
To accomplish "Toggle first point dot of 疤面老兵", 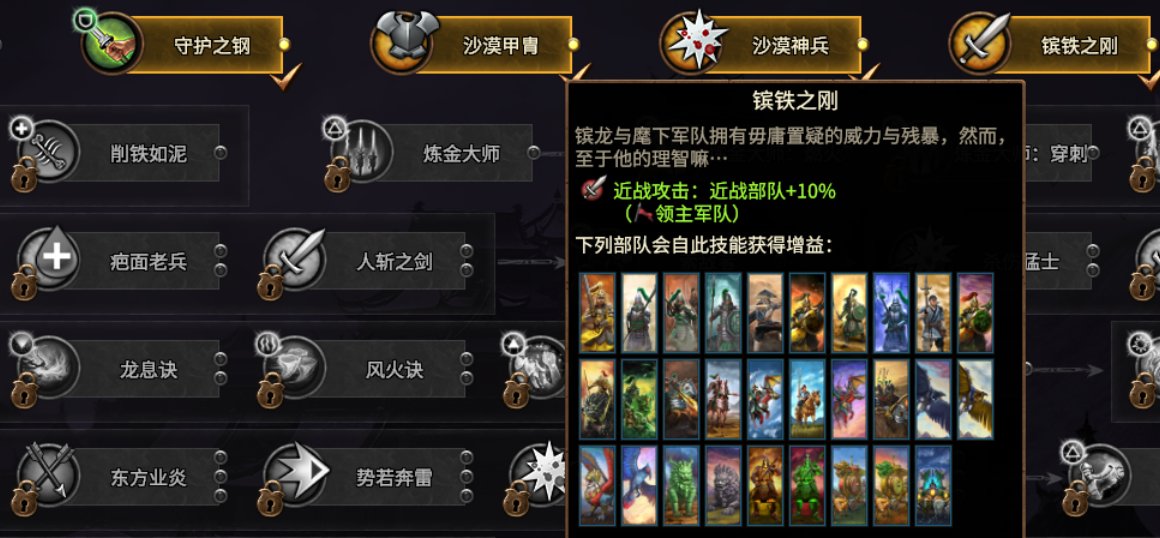I will click(220, 251).
